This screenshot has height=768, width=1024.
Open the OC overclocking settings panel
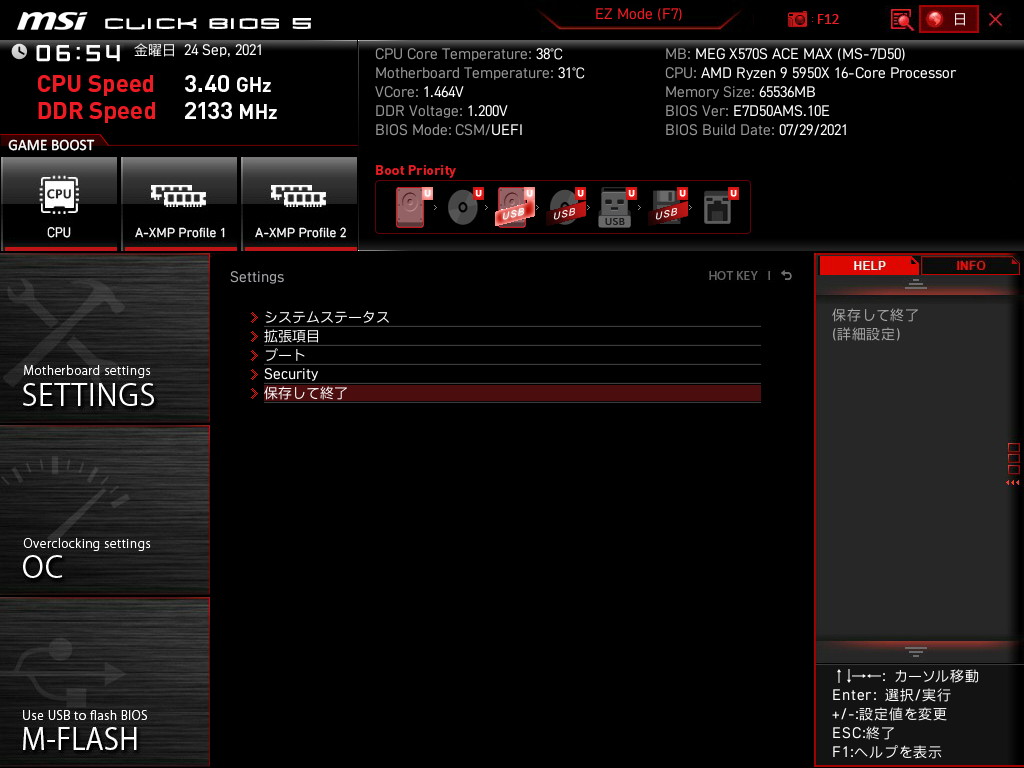coord(104,511)
